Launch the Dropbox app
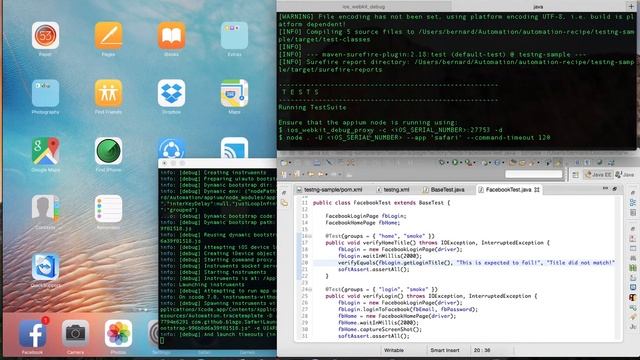640x360 pixels. (x=171, y=93)
